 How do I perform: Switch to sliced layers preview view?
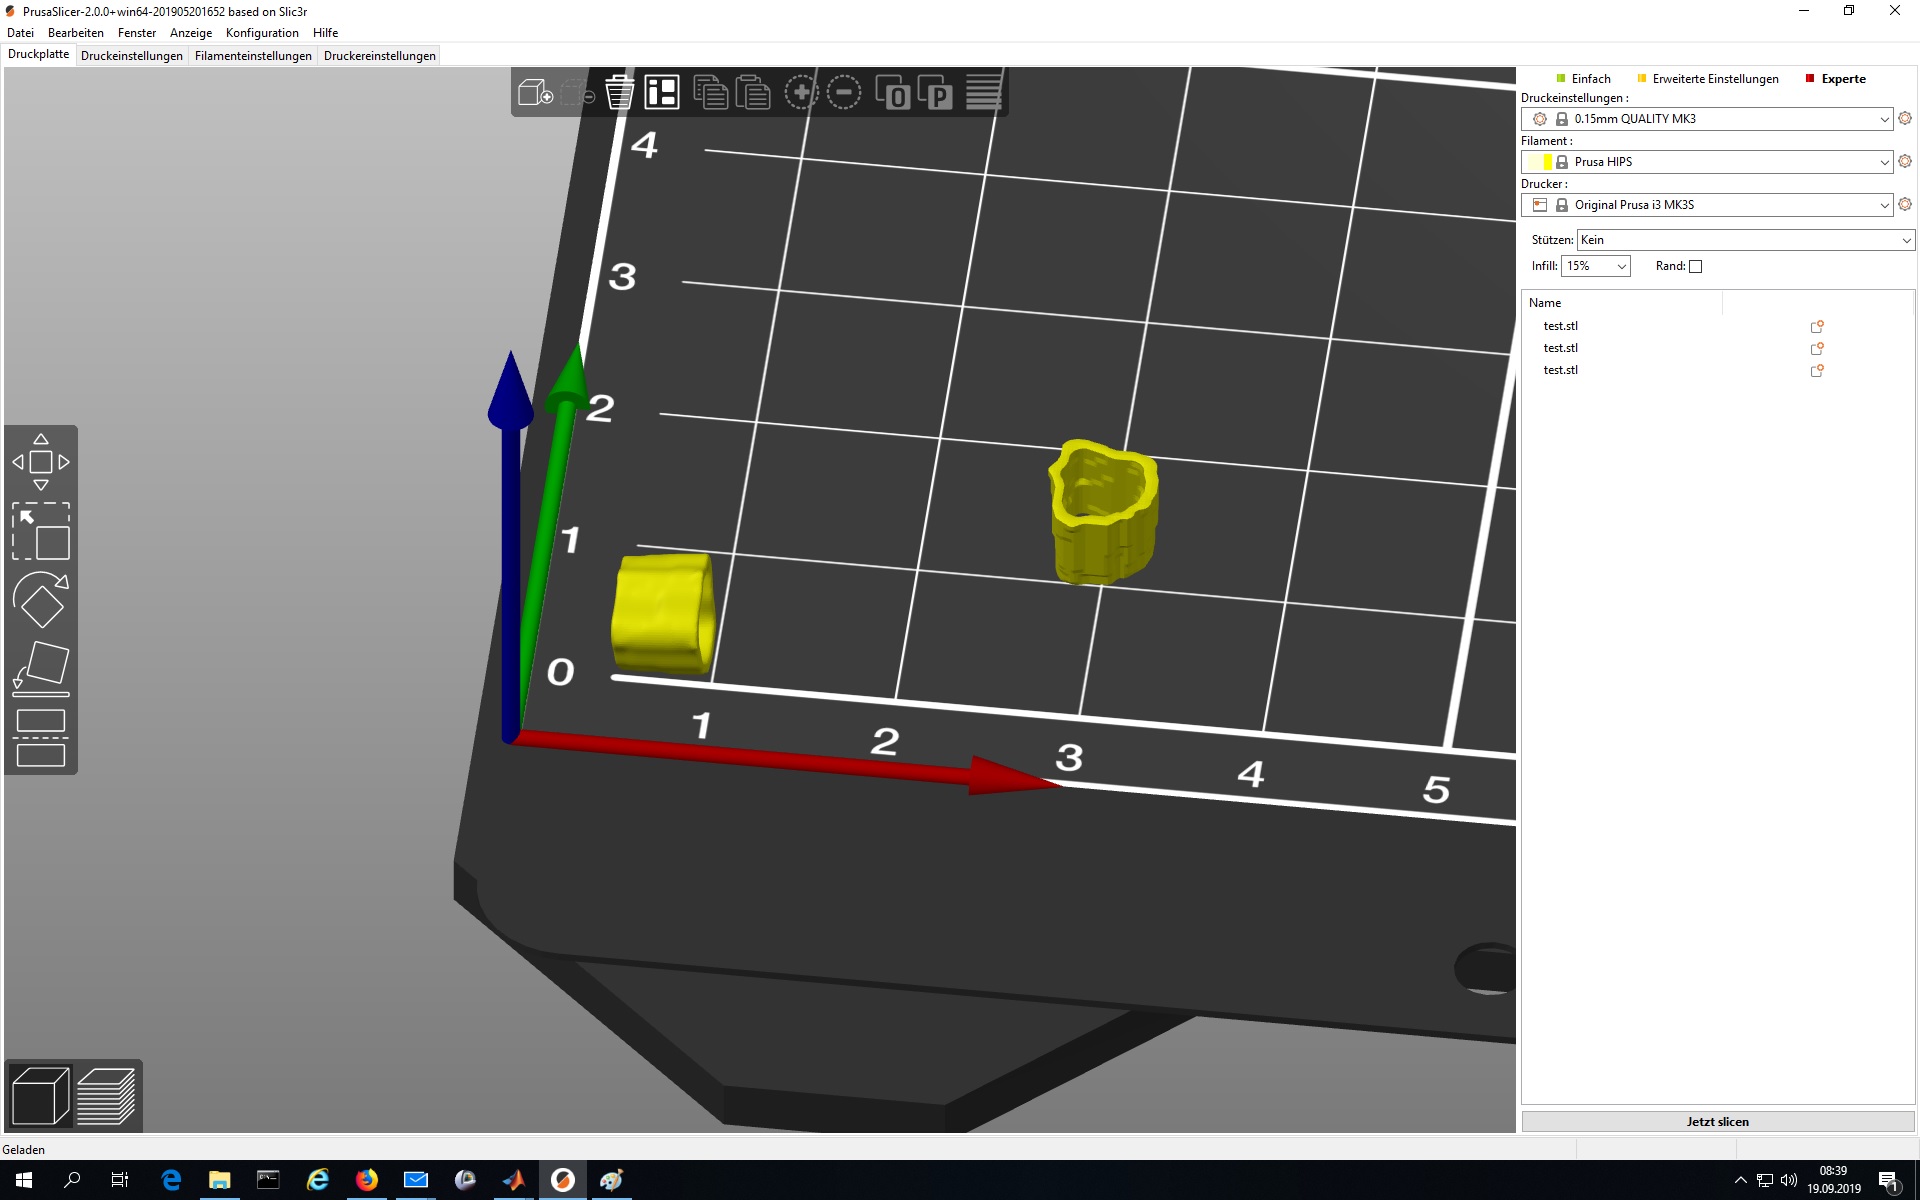point(106,1096)
